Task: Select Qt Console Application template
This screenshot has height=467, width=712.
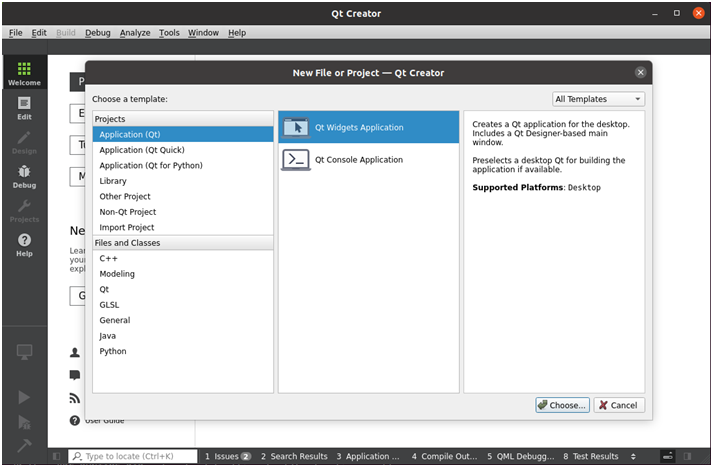Action: click(x=368, y=160)
